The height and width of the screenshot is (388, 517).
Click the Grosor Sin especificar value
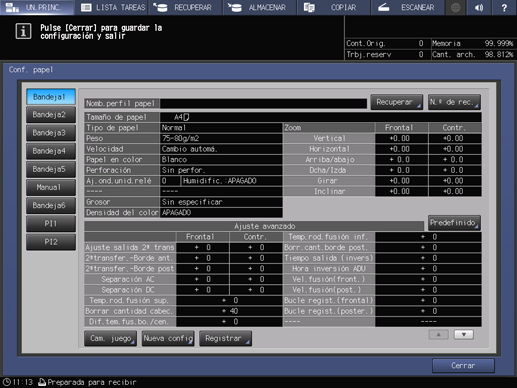(x=221, y=202)
